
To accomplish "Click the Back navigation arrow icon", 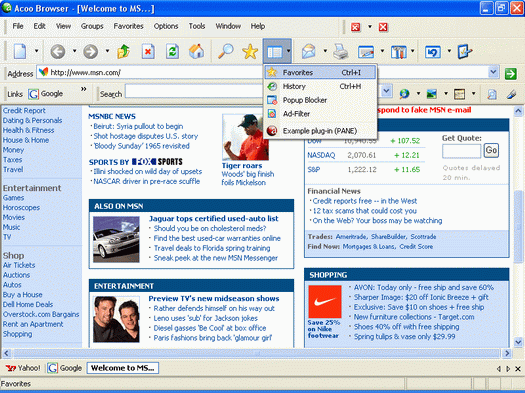I will 58,52.
